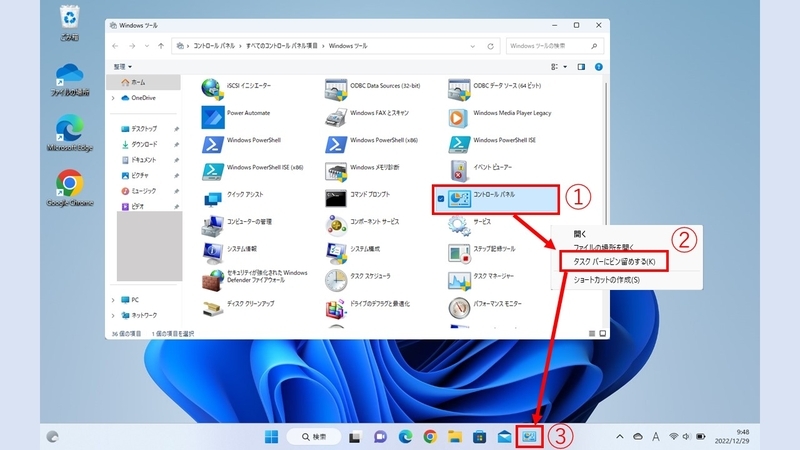
Task: Click すべてのコントロール パネル項目 breadcrumb
Action: (x=281, y=46)
